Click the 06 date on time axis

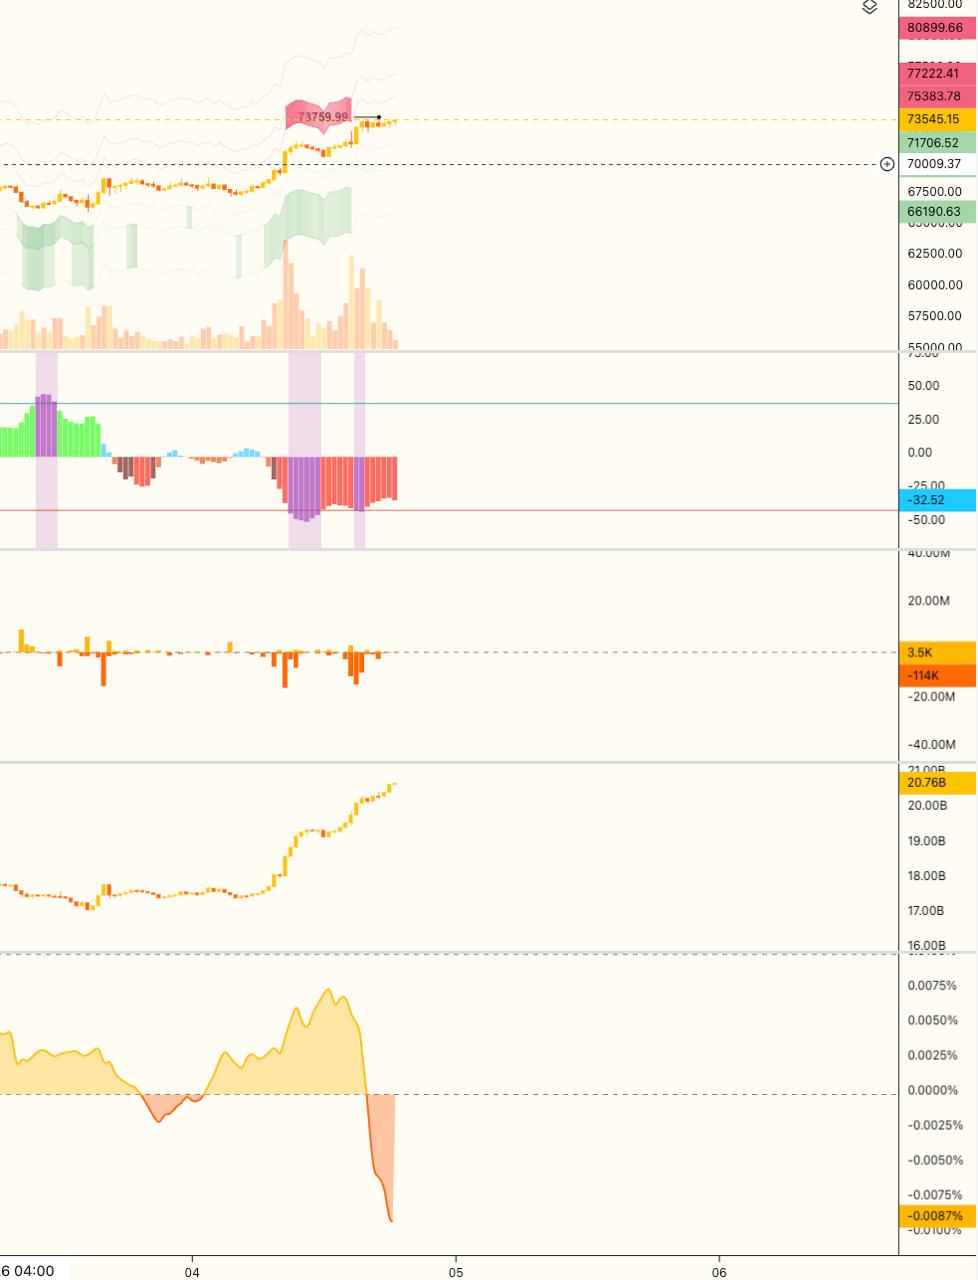718,1272
